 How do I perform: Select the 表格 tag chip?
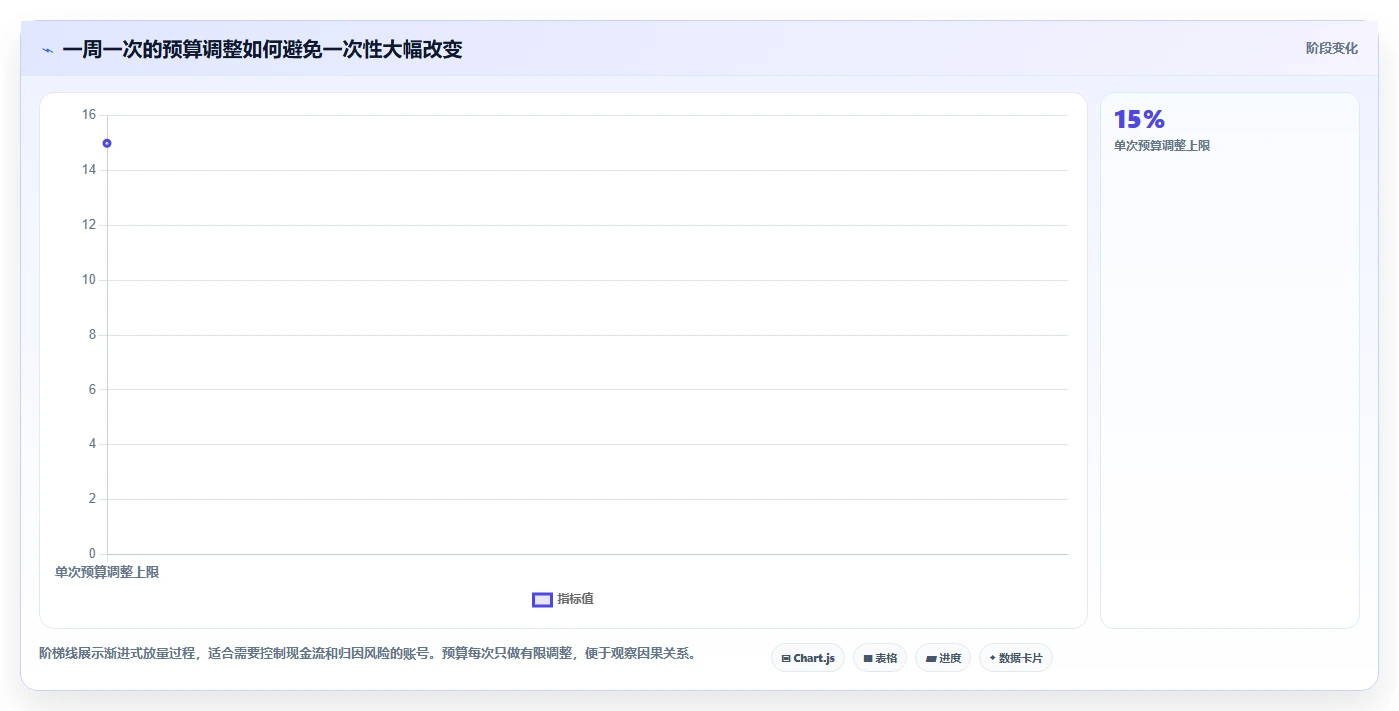tap(880, 658)
